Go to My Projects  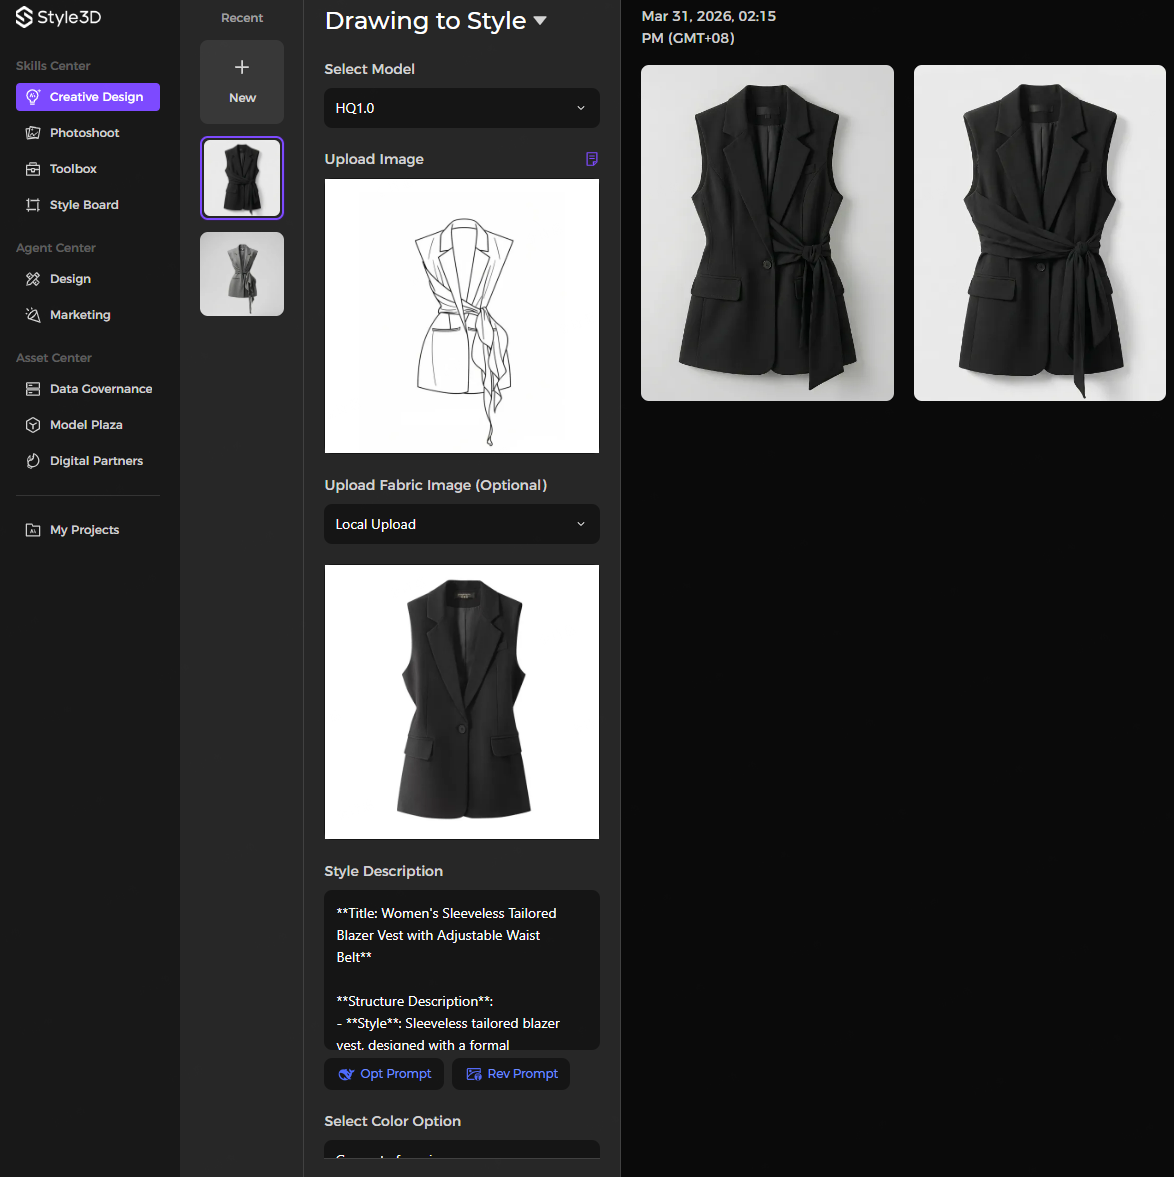pos(84,530)
